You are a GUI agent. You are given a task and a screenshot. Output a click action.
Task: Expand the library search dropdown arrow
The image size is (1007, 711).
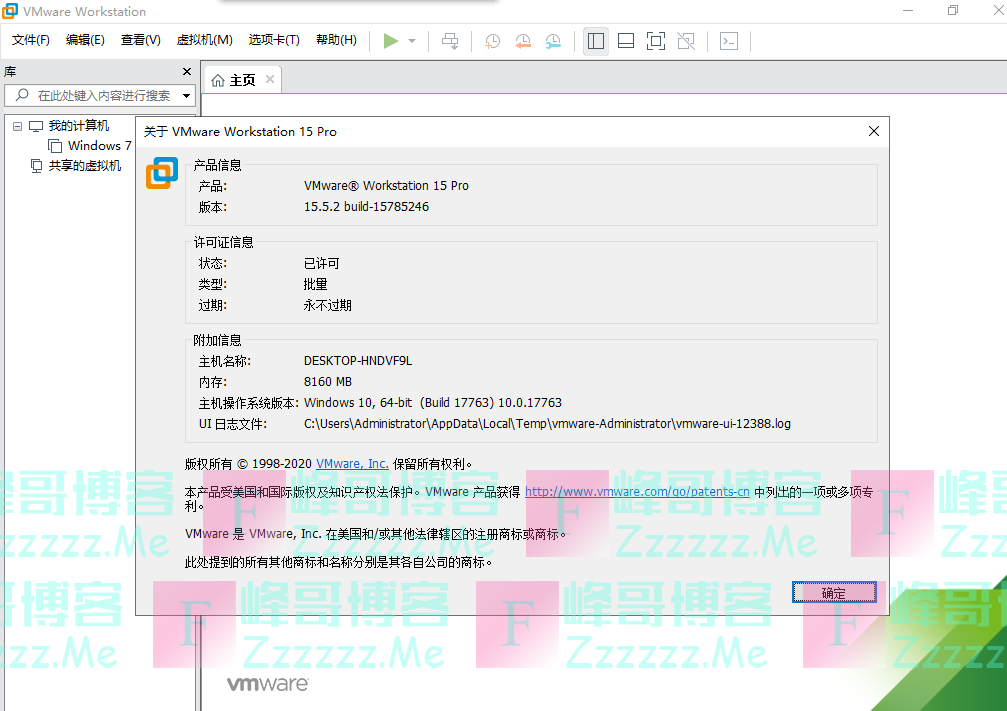point(186,96)
